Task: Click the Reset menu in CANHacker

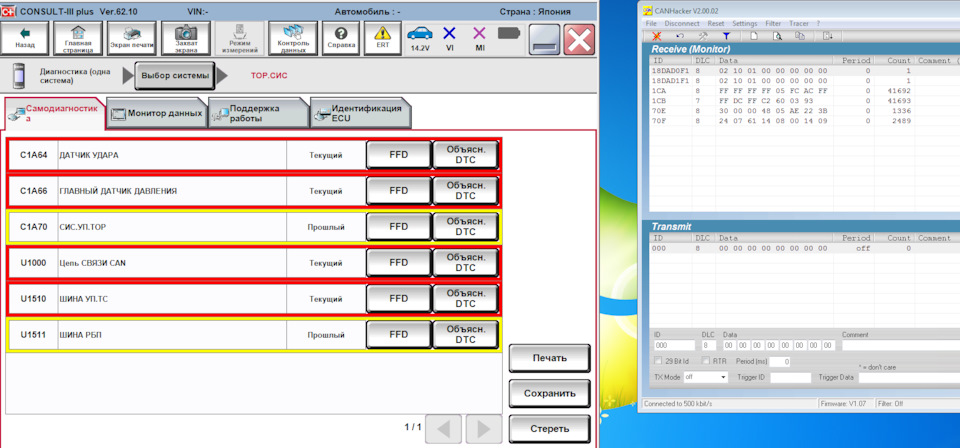Action: click(x=716, y=23)
